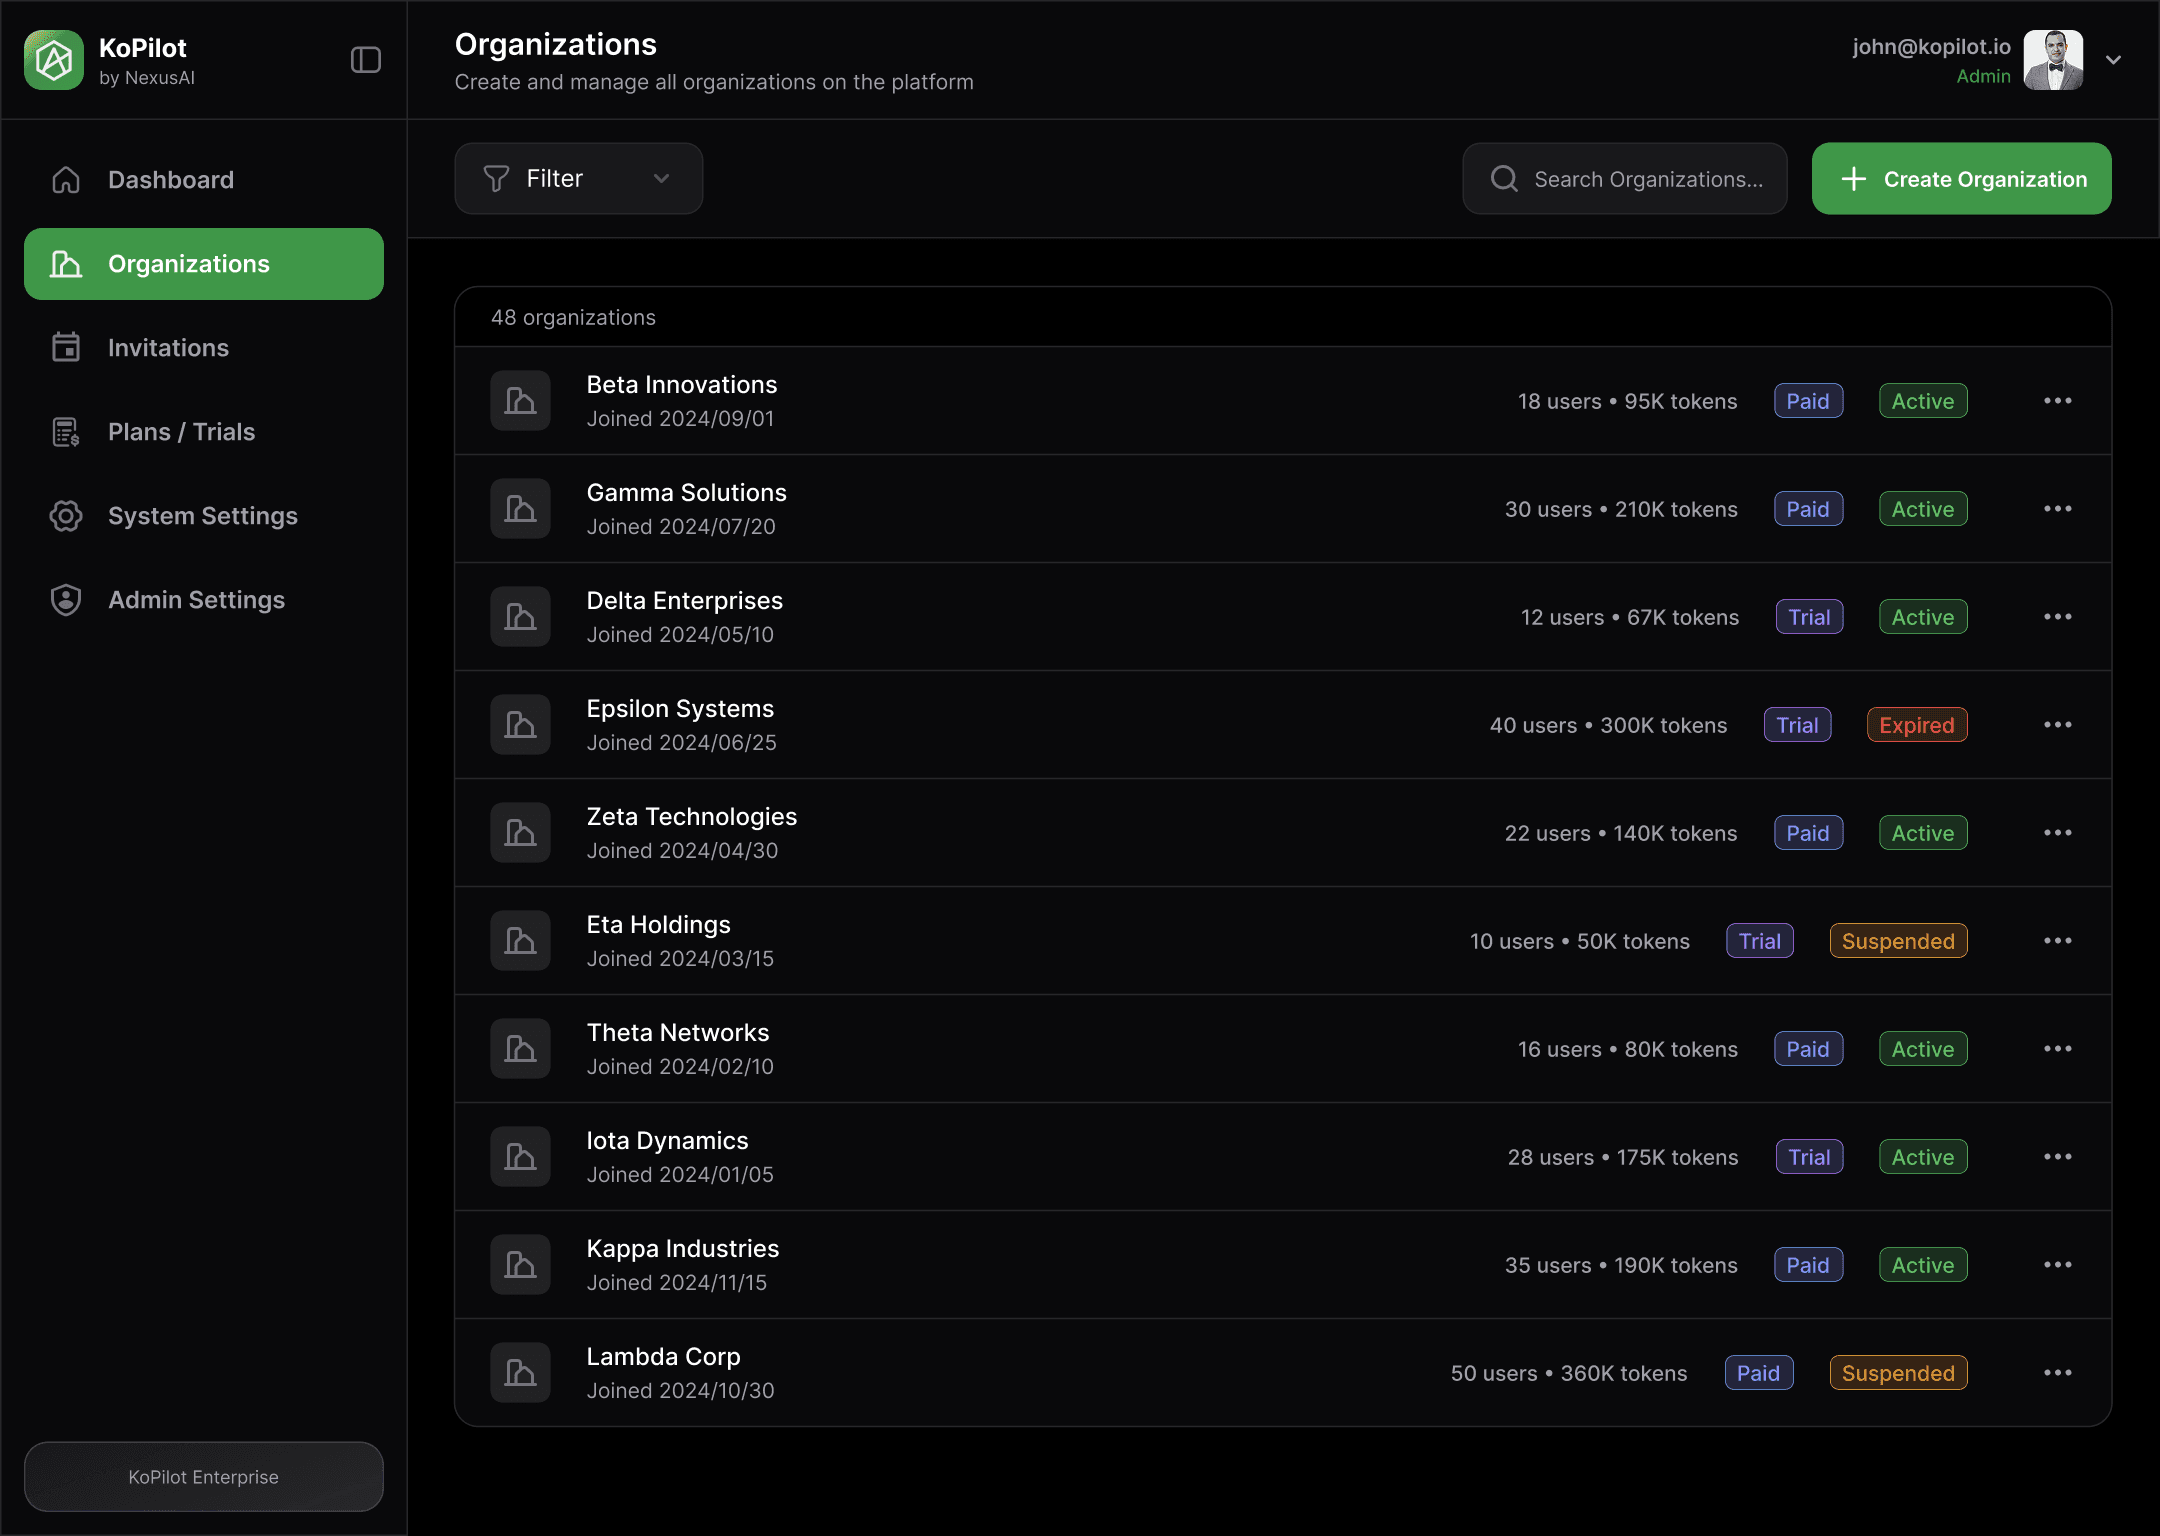Click the Beta Innovations building icon
Image resolution: width=2160 pixels, height=1536 pixels.
point(520,401)
